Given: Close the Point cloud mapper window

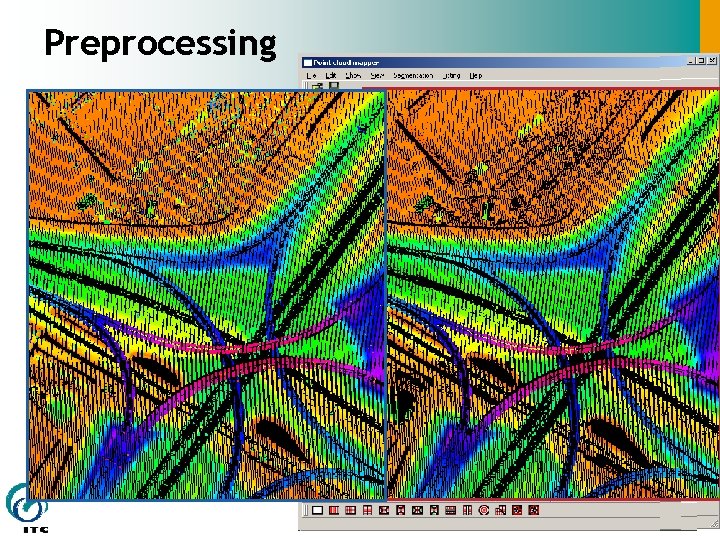Looking at the screenshot, I should [x=712, y=61].
